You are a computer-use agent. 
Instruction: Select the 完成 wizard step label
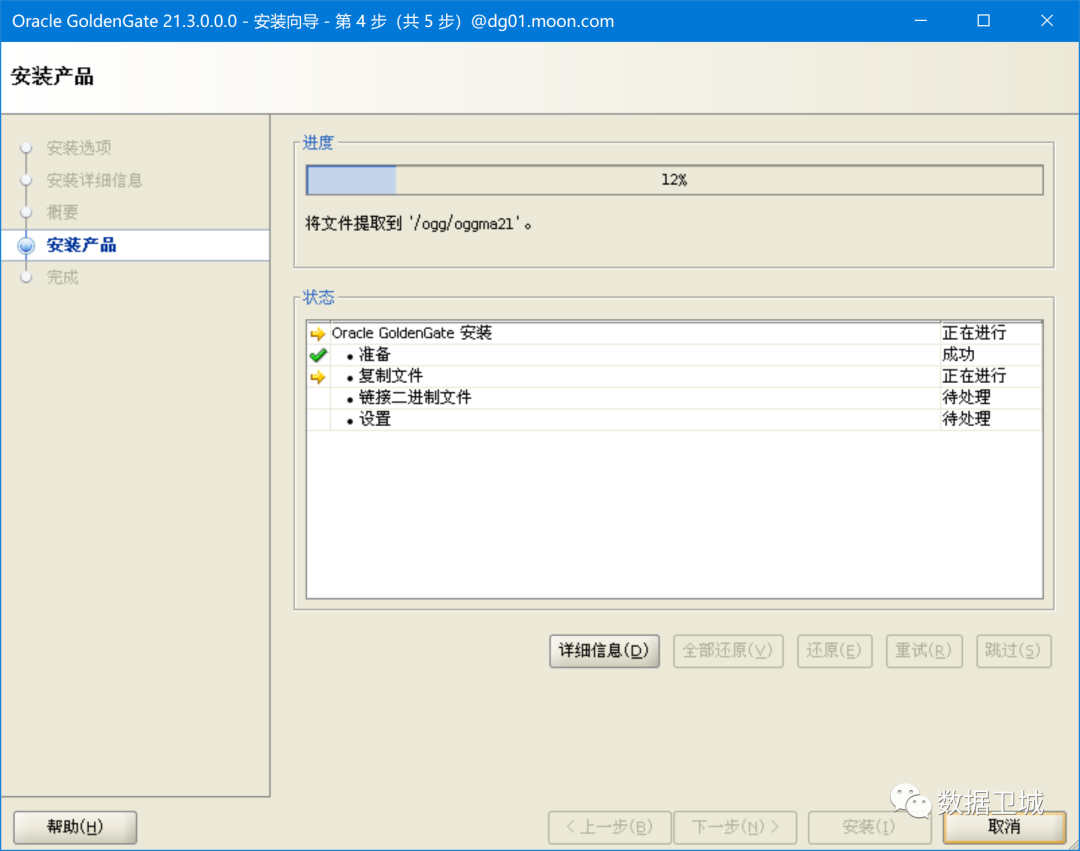click(x=62, y=277)
